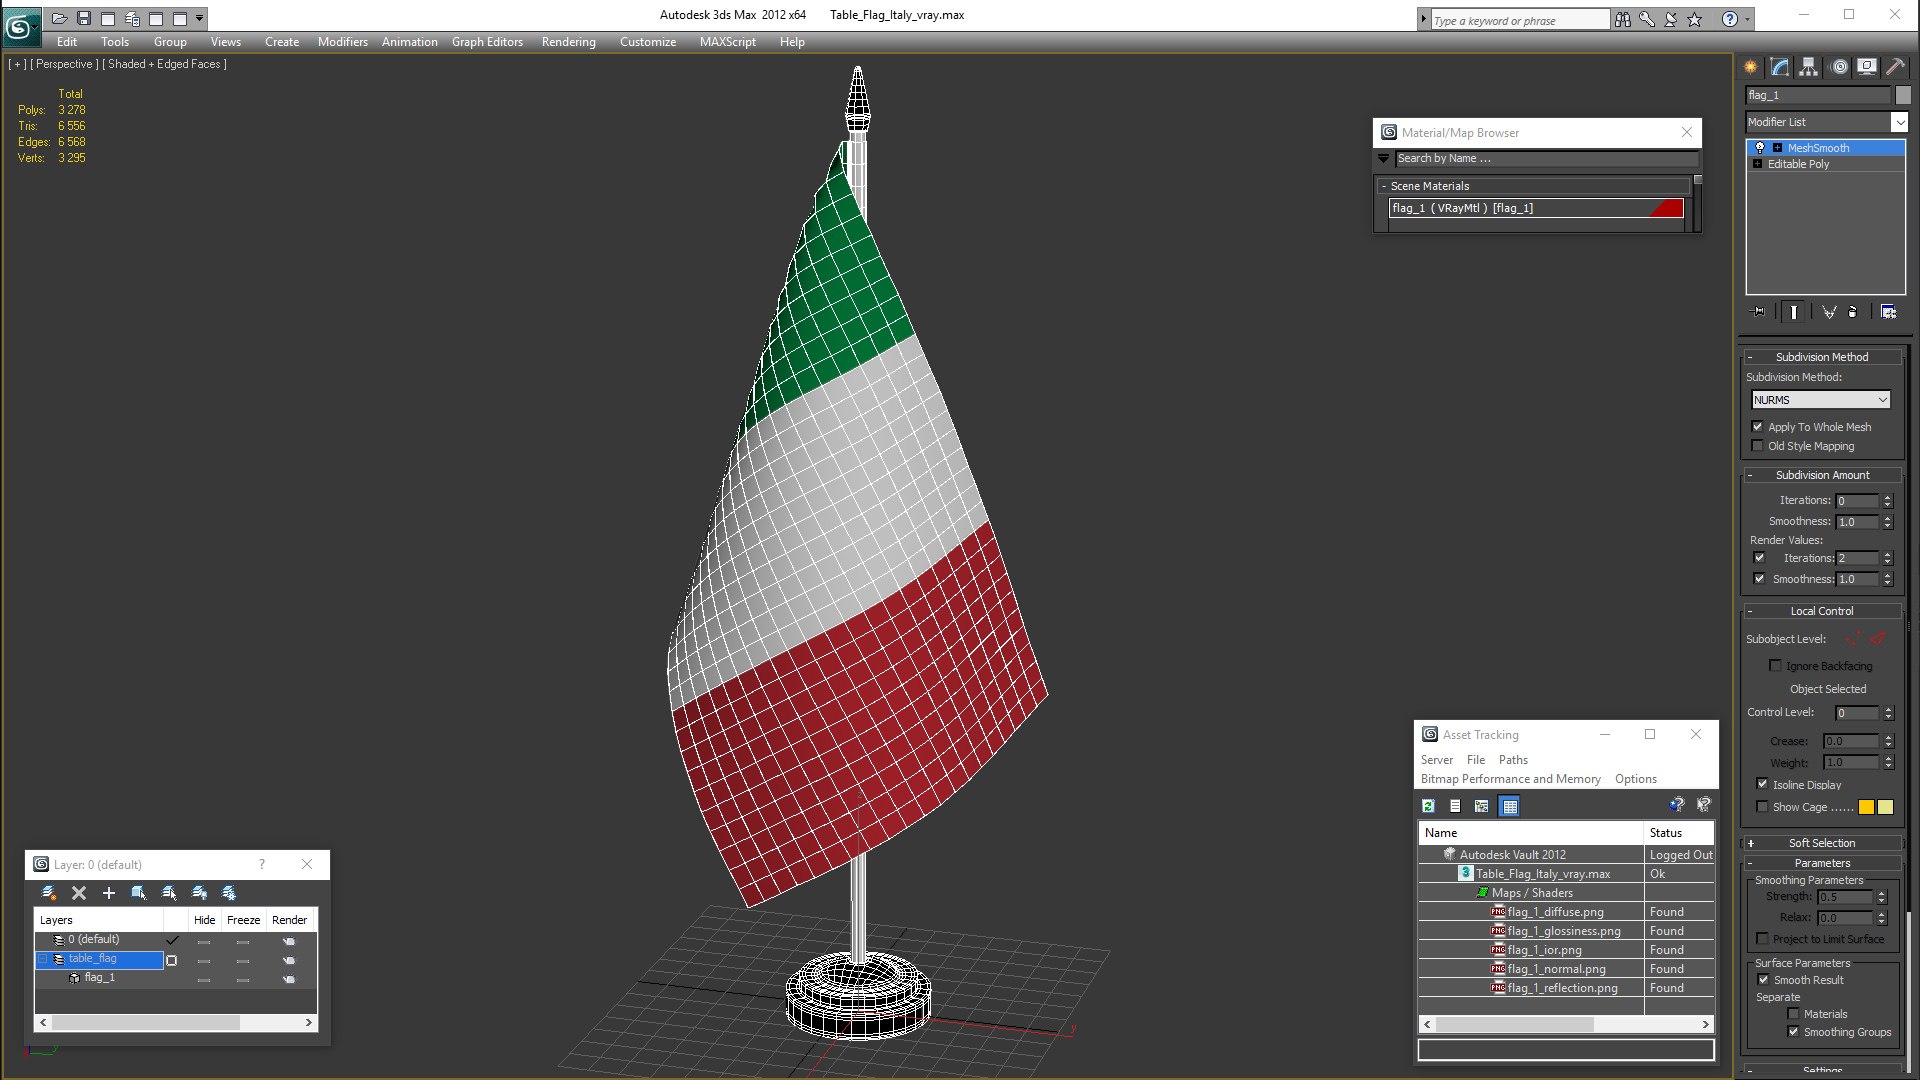
Task: Open the Motion command panel tab
Action: click(1839, 67)
